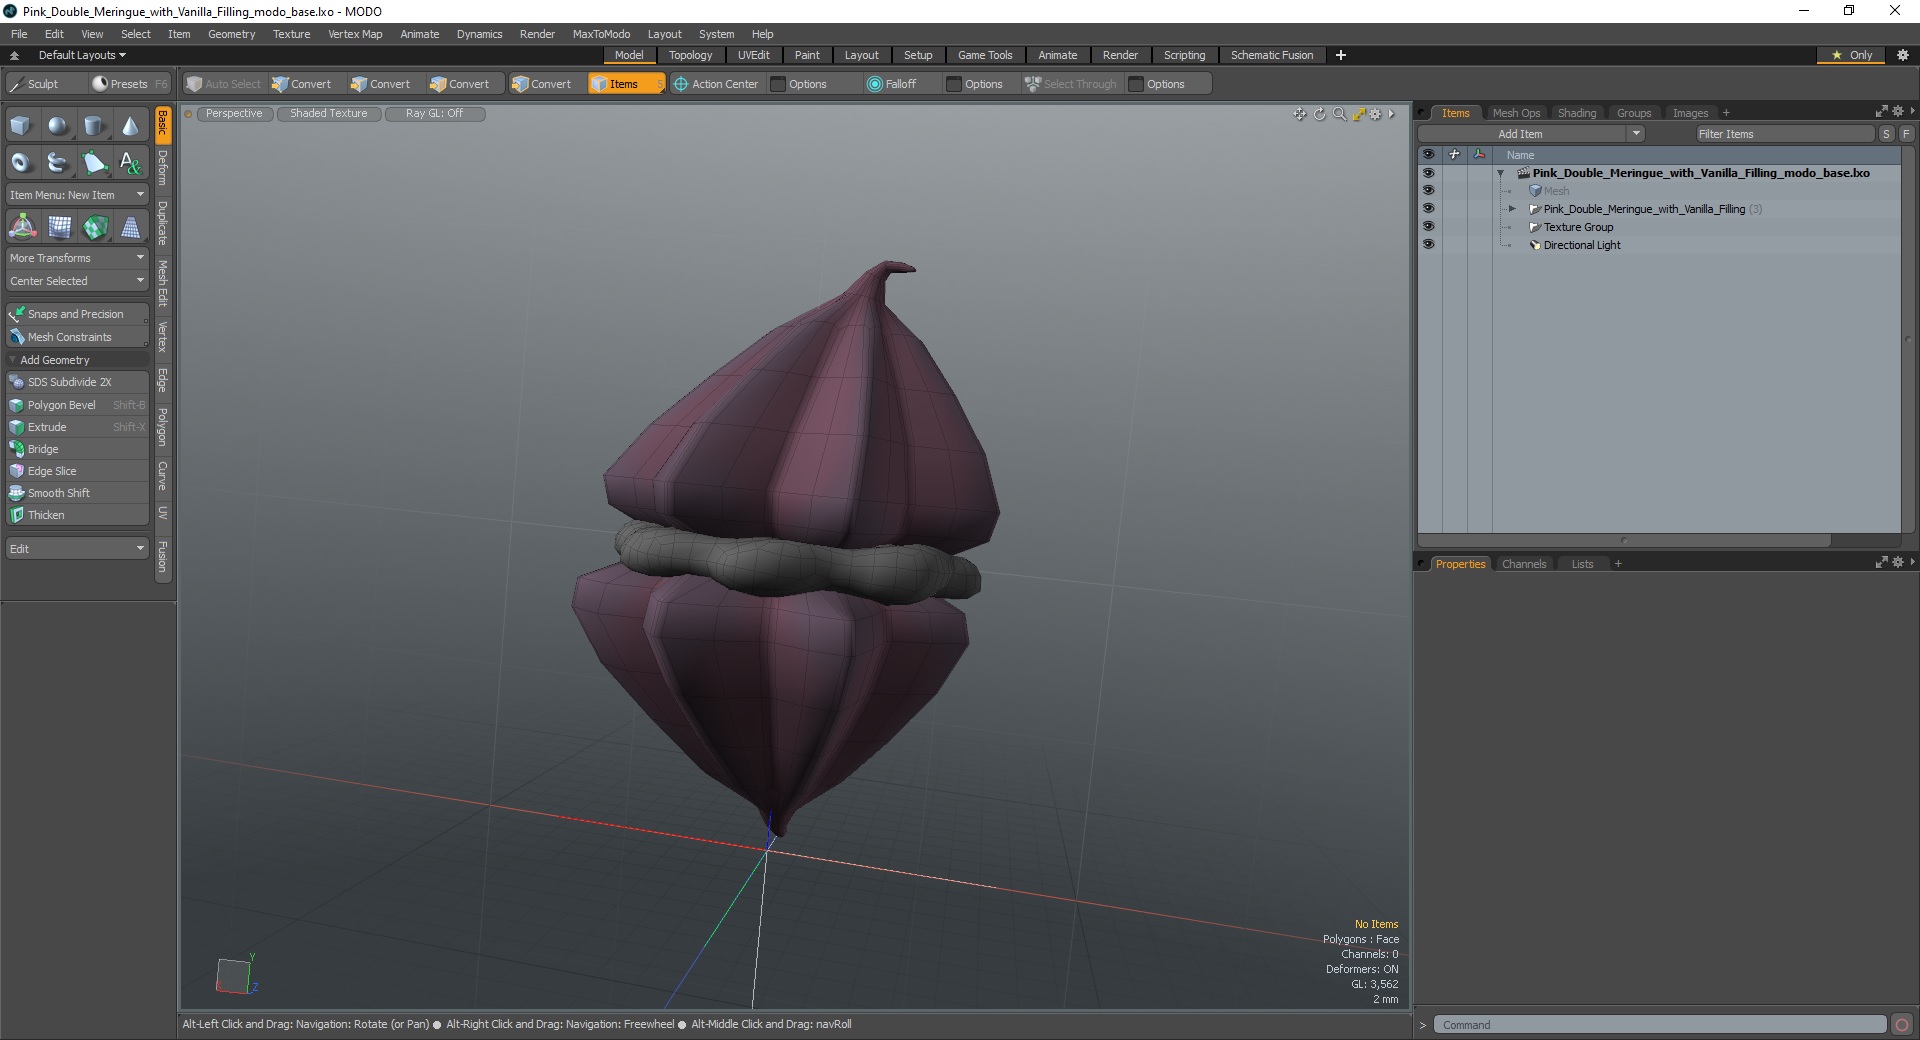Open the Geometry menu

[x=231, y=34]
